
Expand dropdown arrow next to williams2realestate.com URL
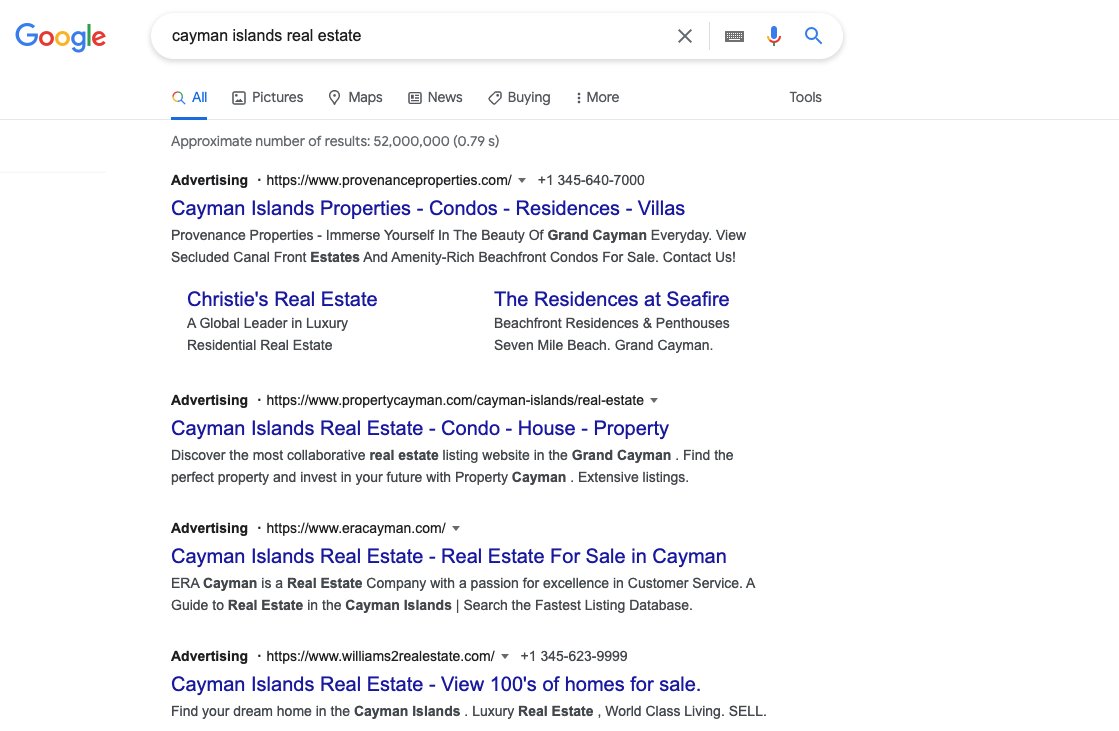coord(505,656)
